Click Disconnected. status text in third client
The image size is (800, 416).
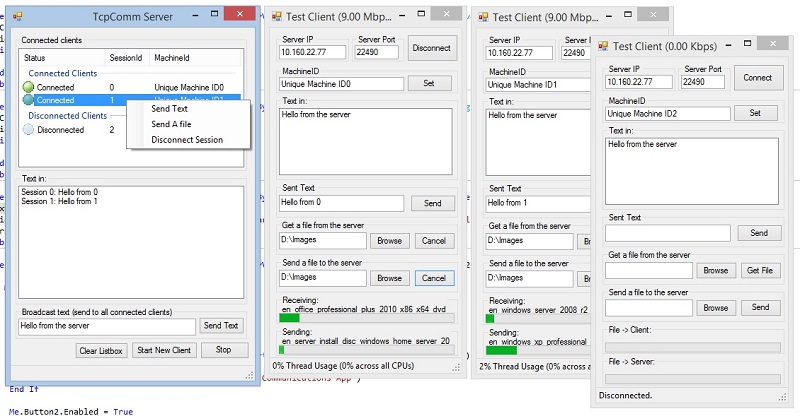click(625, 395)
